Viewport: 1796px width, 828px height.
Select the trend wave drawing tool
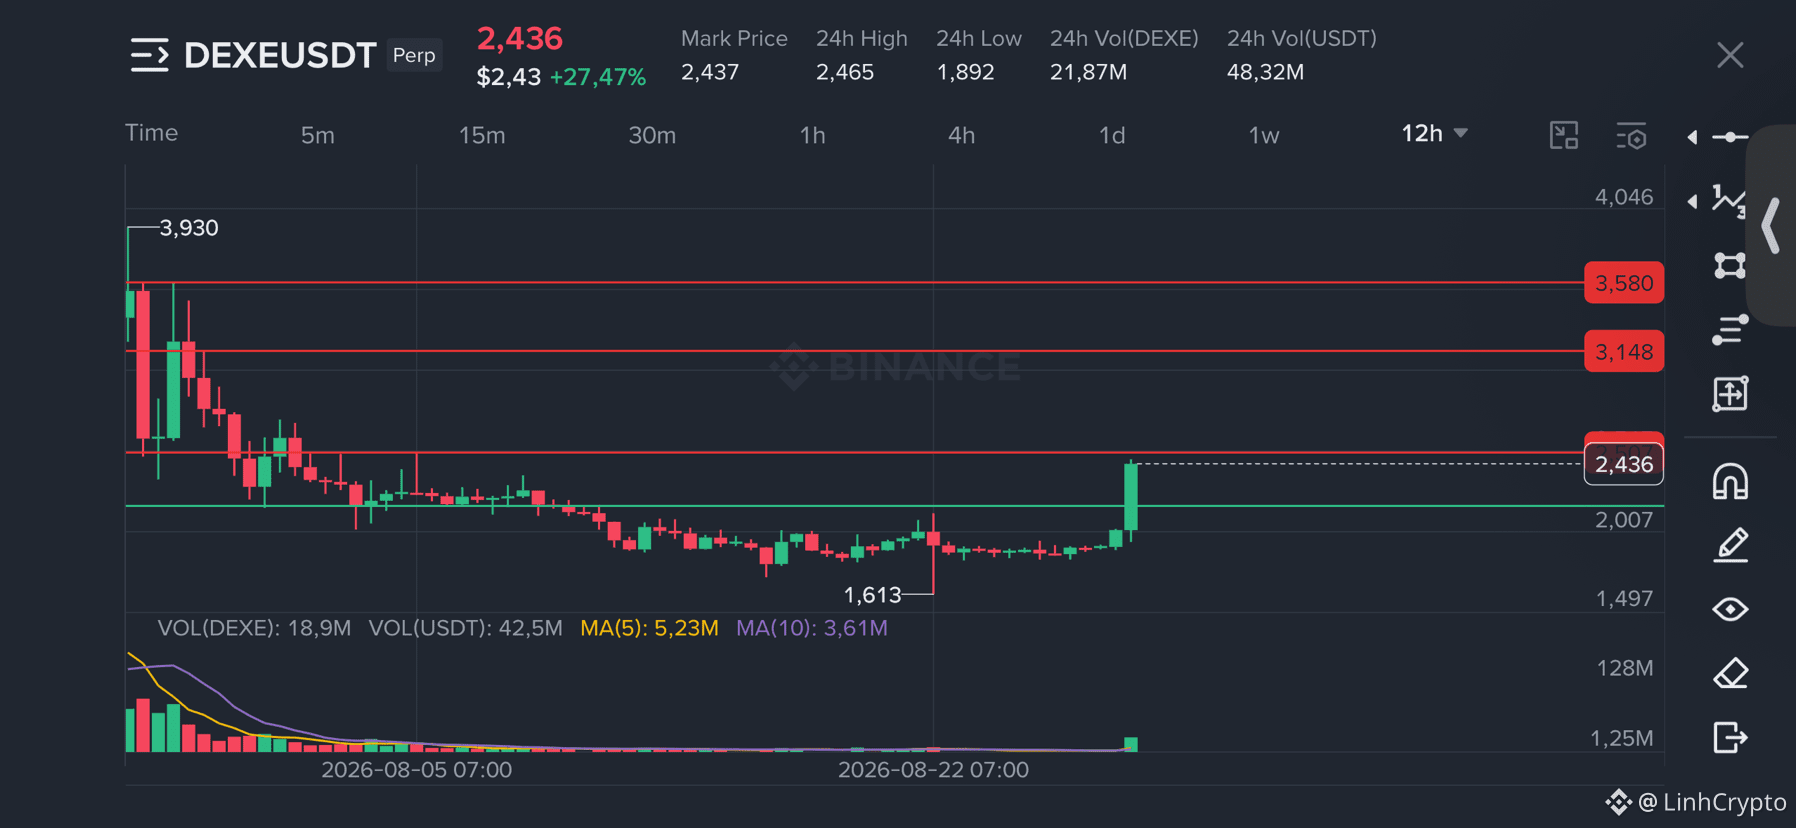coord(1730,201)
